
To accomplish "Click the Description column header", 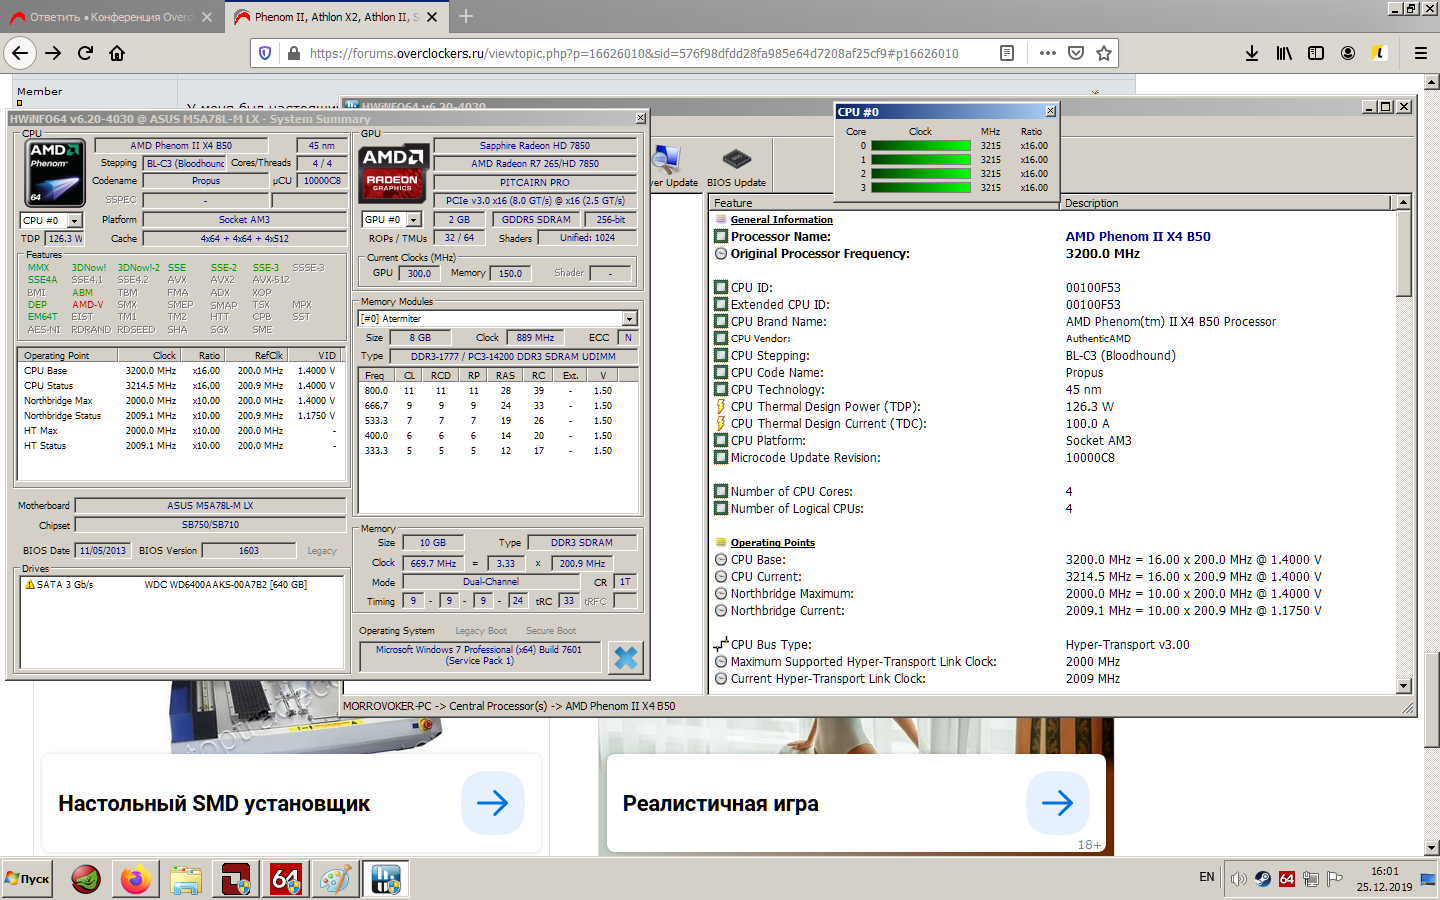I will pos(1226,203).
